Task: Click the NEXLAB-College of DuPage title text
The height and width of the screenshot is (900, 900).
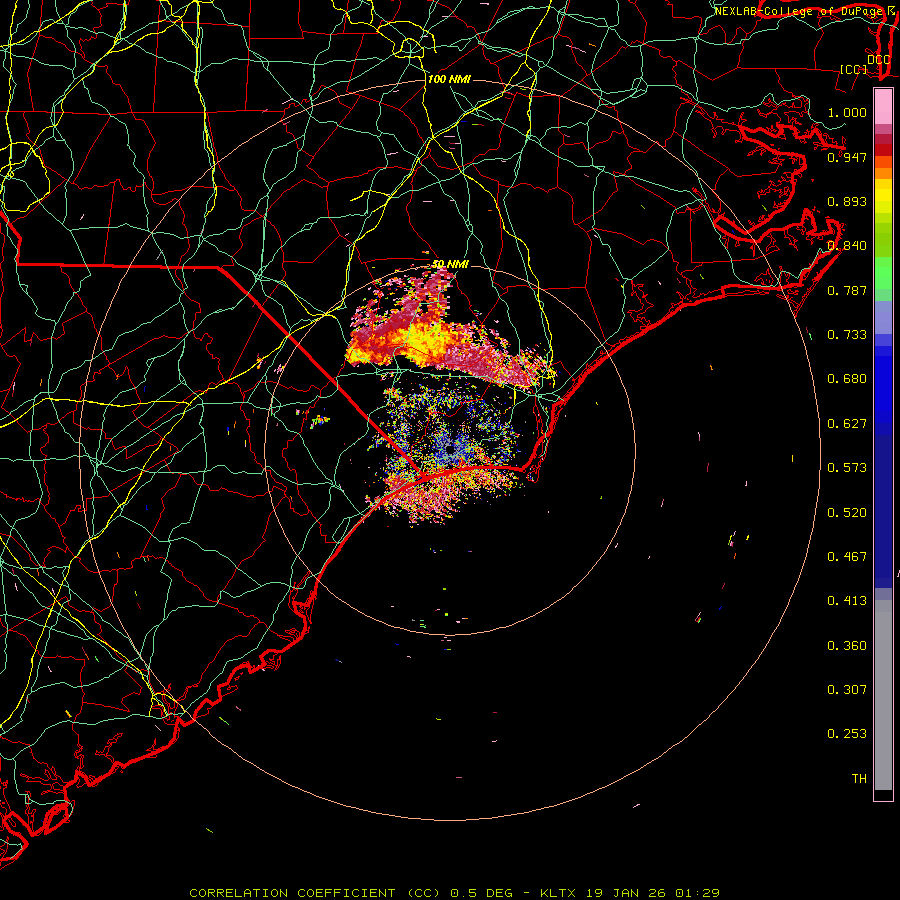Action: point(798,11)
